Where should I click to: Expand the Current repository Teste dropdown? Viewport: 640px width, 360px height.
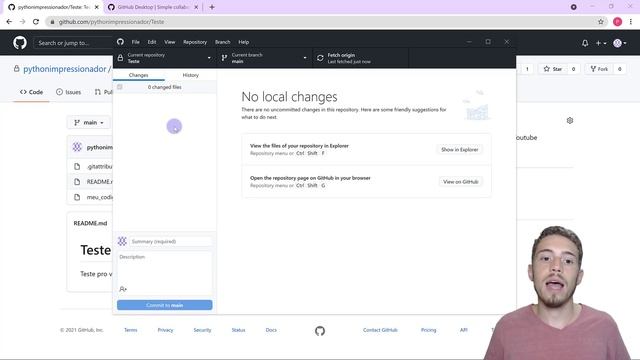165,58
